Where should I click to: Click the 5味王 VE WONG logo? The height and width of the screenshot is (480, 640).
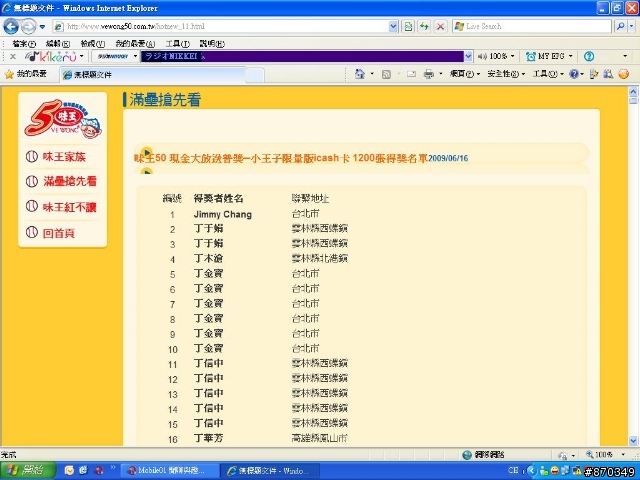[63, 119]
